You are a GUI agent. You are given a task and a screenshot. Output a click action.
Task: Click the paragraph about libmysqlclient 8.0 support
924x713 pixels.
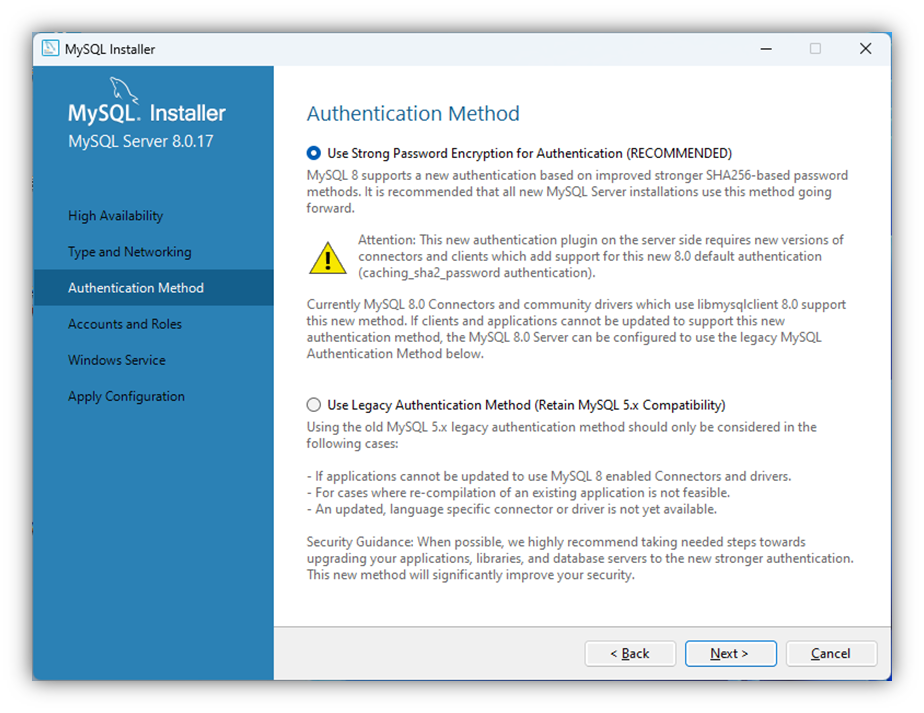pos(576,329)
